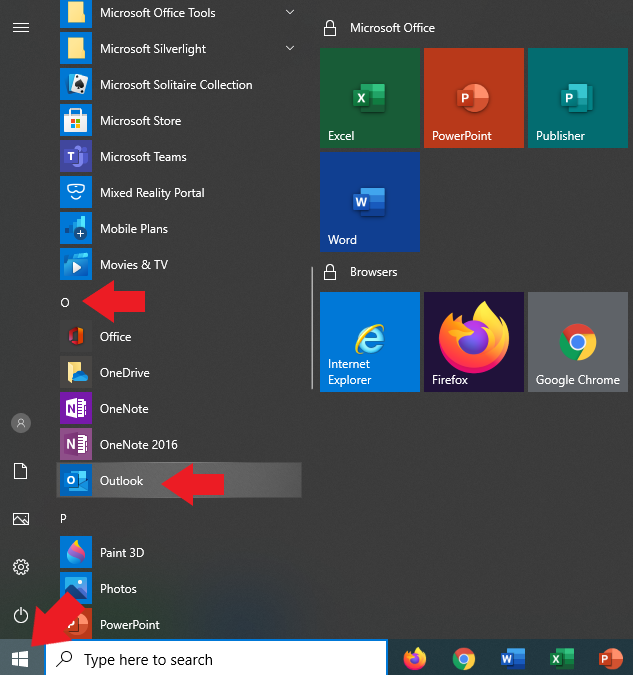Launch the PowerPoint tile
This screenshot has width=633, height=675.
click(x=474, y=98)
